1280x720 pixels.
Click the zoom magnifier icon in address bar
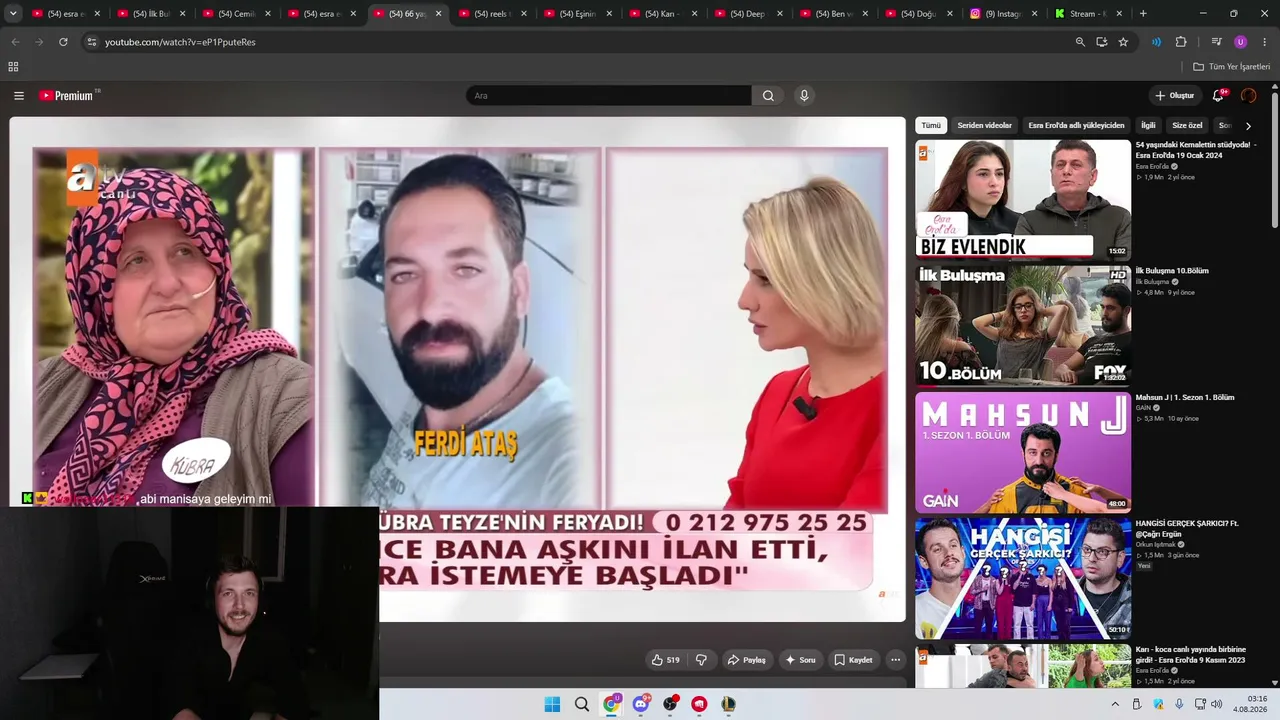1080,42
